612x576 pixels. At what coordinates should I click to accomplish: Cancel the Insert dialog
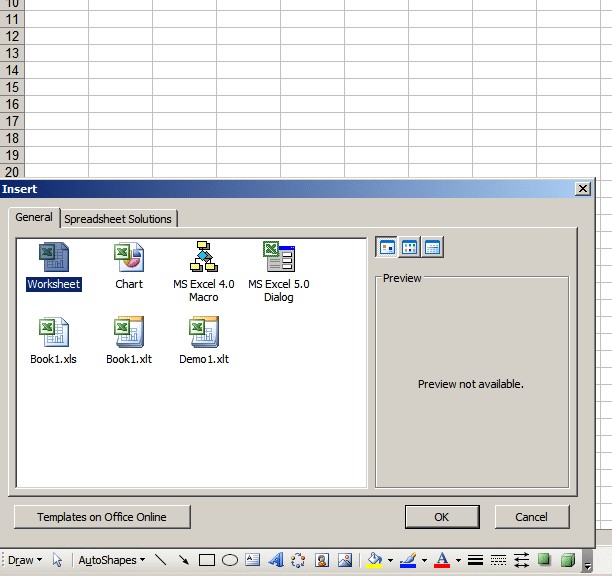point(532,517)
